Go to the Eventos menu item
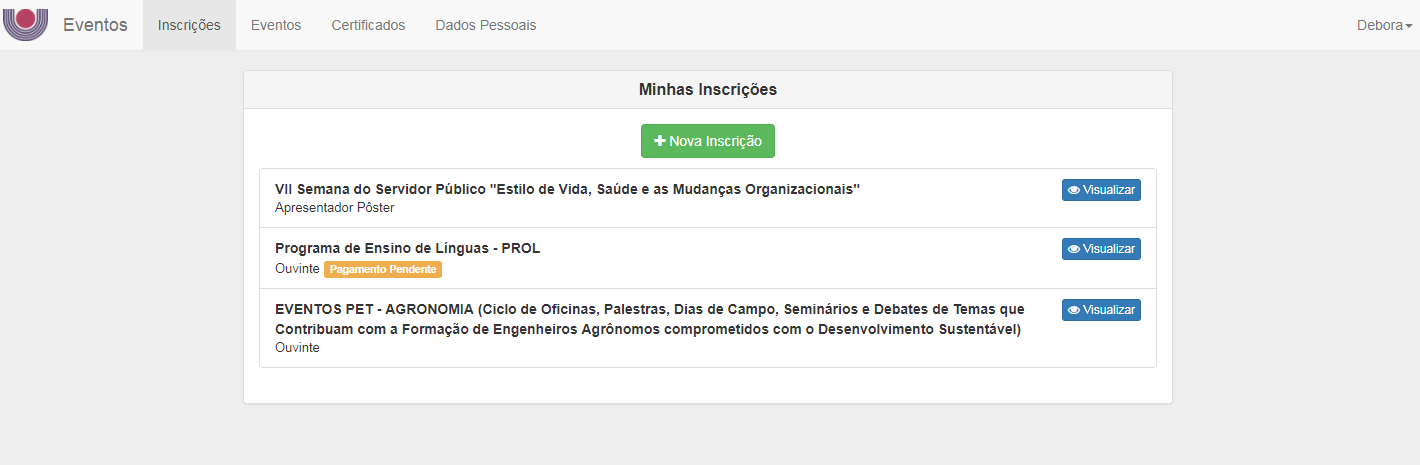 [276, 25]
